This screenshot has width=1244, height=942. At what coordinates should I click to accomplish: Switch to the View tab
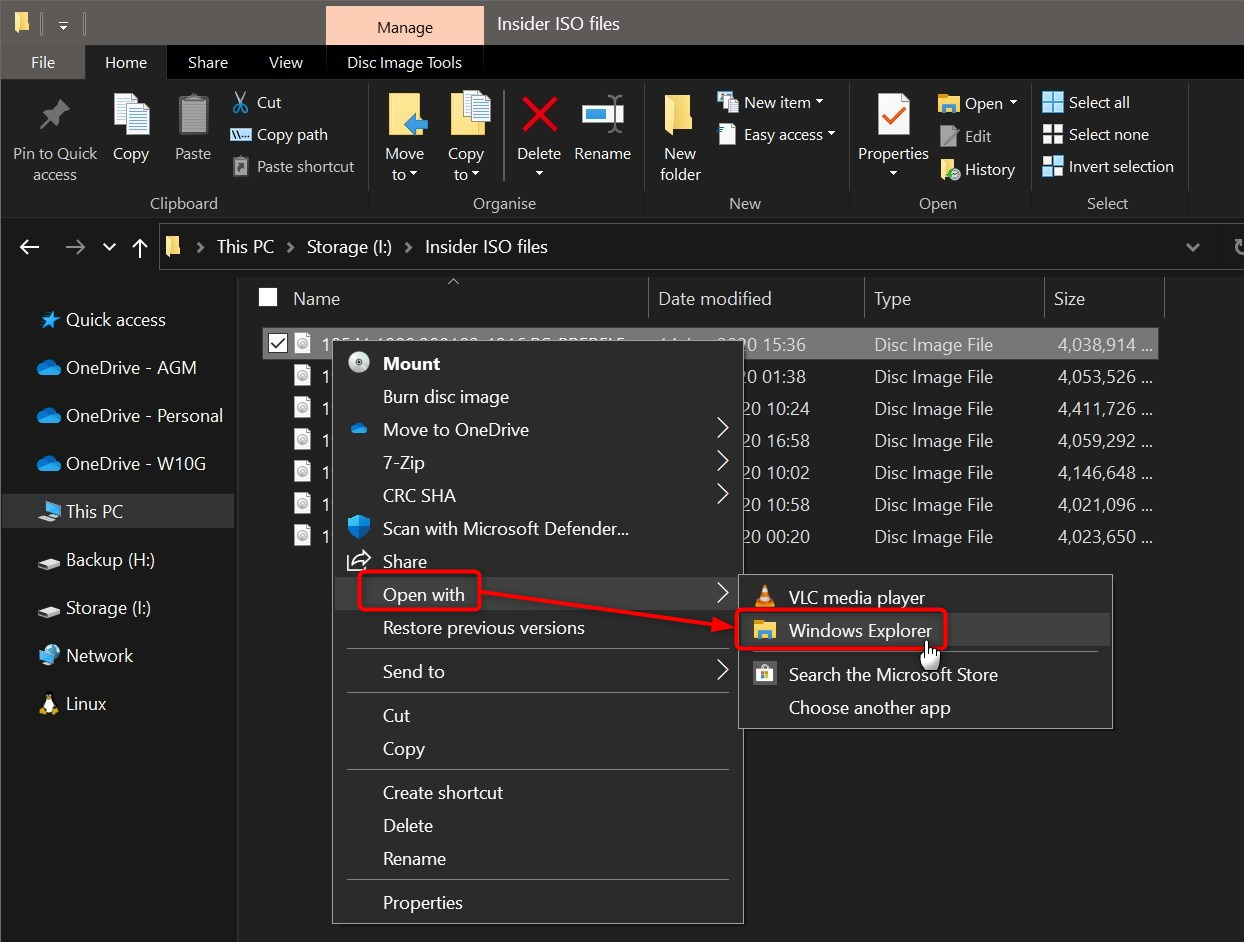point(285,62)
